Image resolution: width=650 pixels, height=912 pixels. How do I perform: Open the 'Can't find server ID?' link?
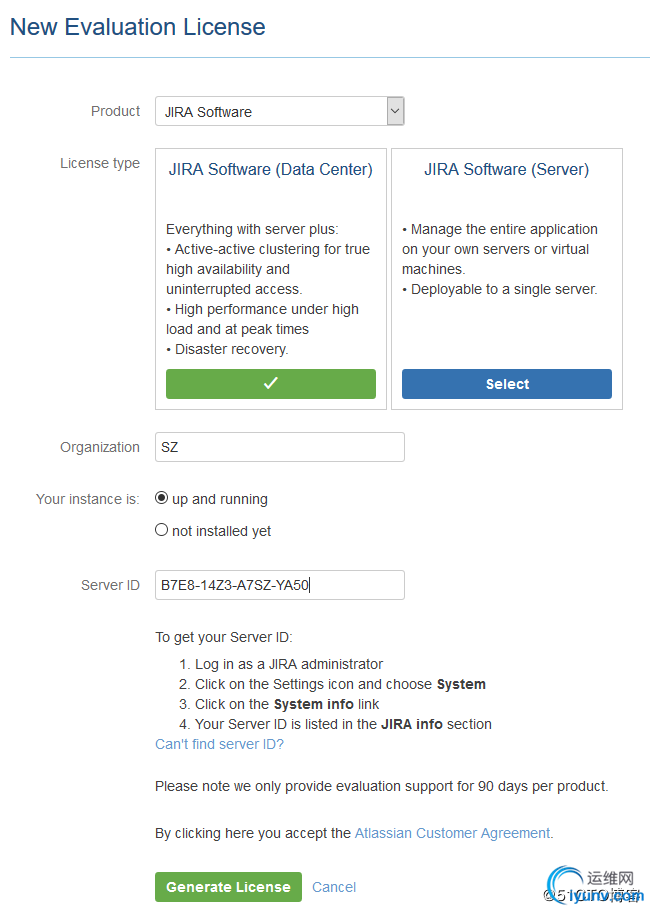pos(219,744)
